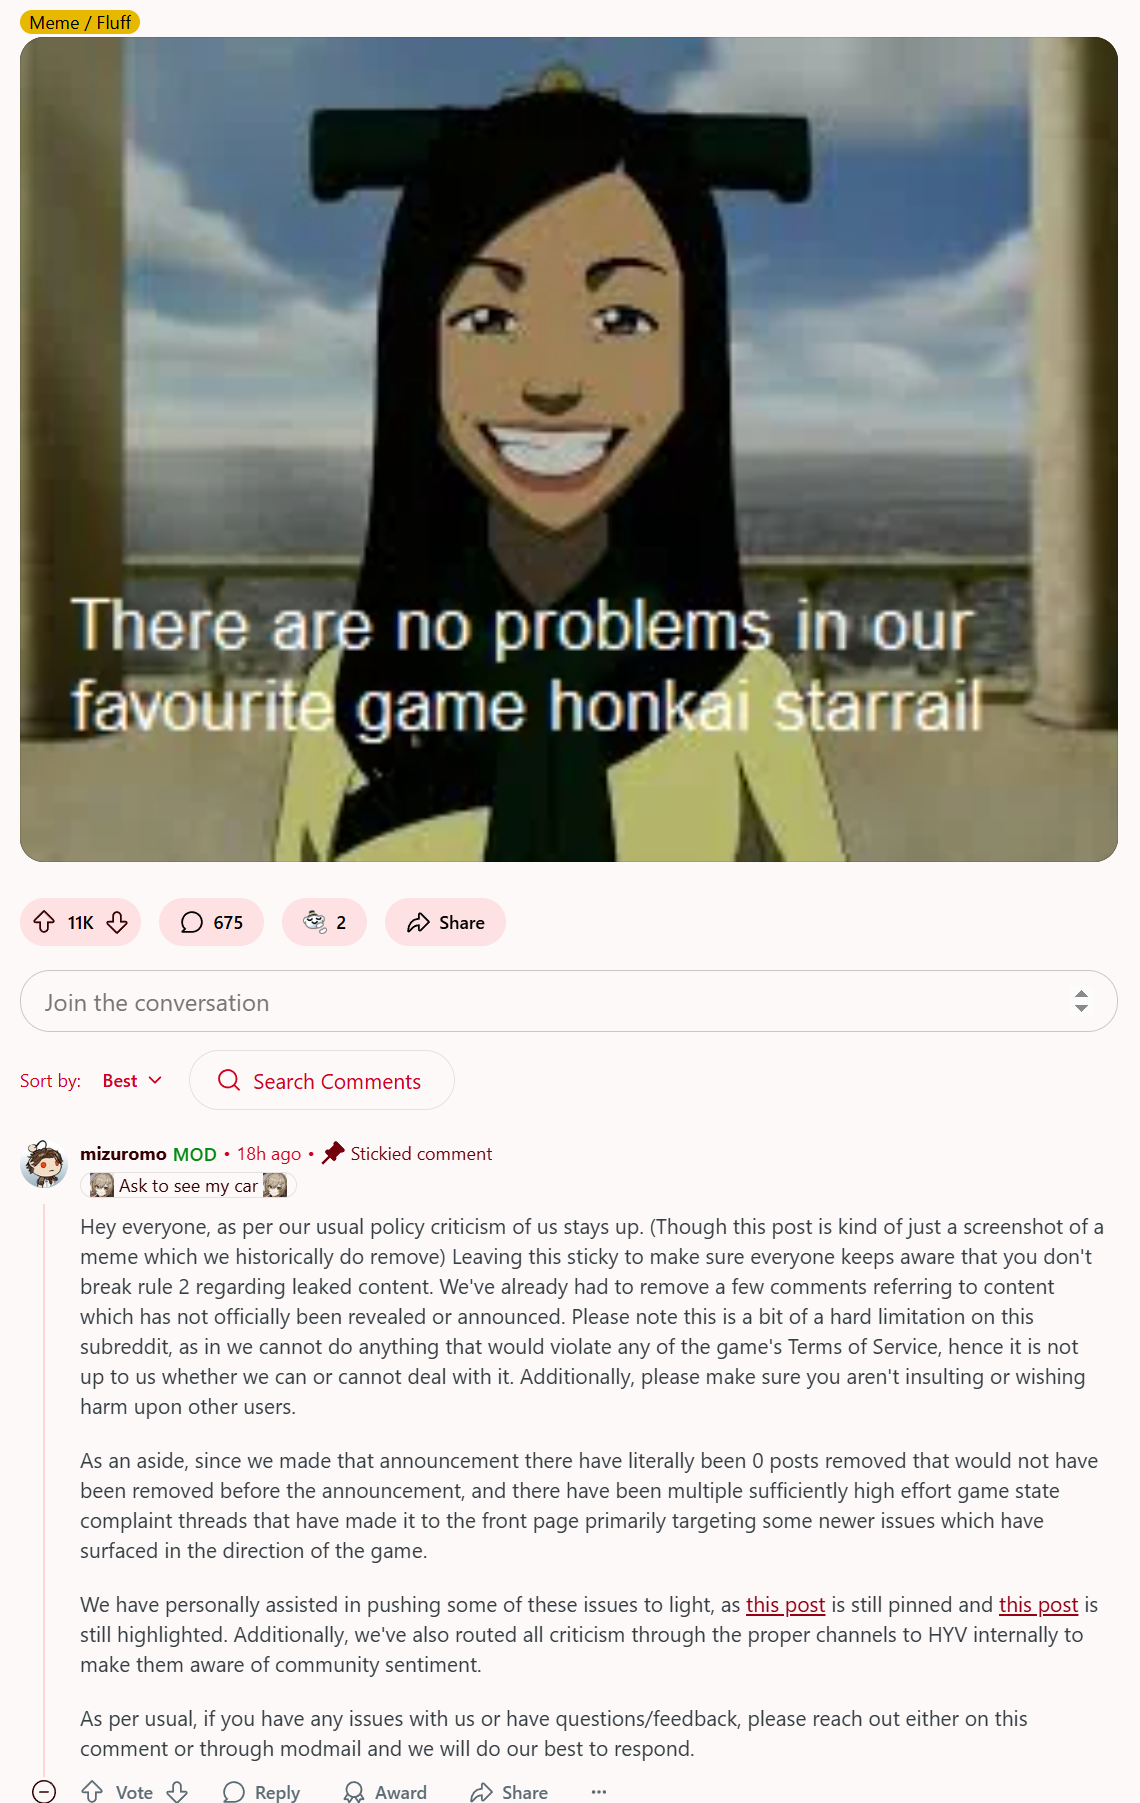Image resolution: width=1140 pixels, height=1803 pixels.
Task: Downvote the main post
Action: (x=117, y=922)
